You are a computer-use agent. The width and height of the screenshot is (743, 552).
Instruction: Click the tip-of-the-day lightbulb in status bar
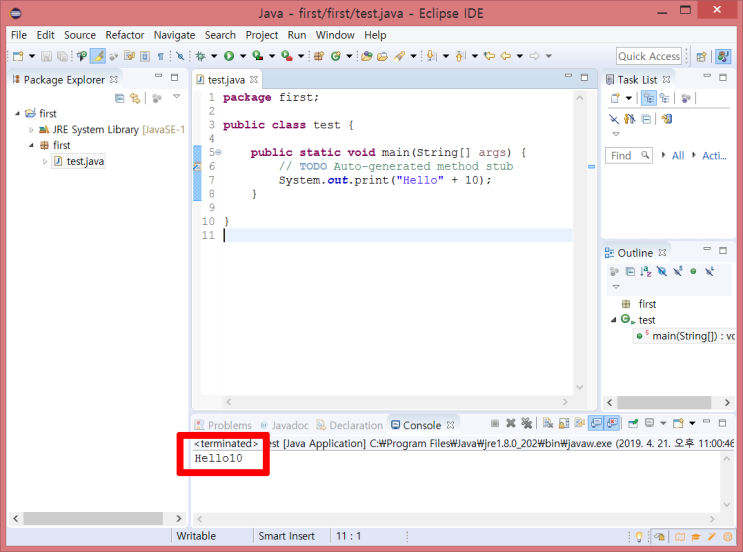639,537
